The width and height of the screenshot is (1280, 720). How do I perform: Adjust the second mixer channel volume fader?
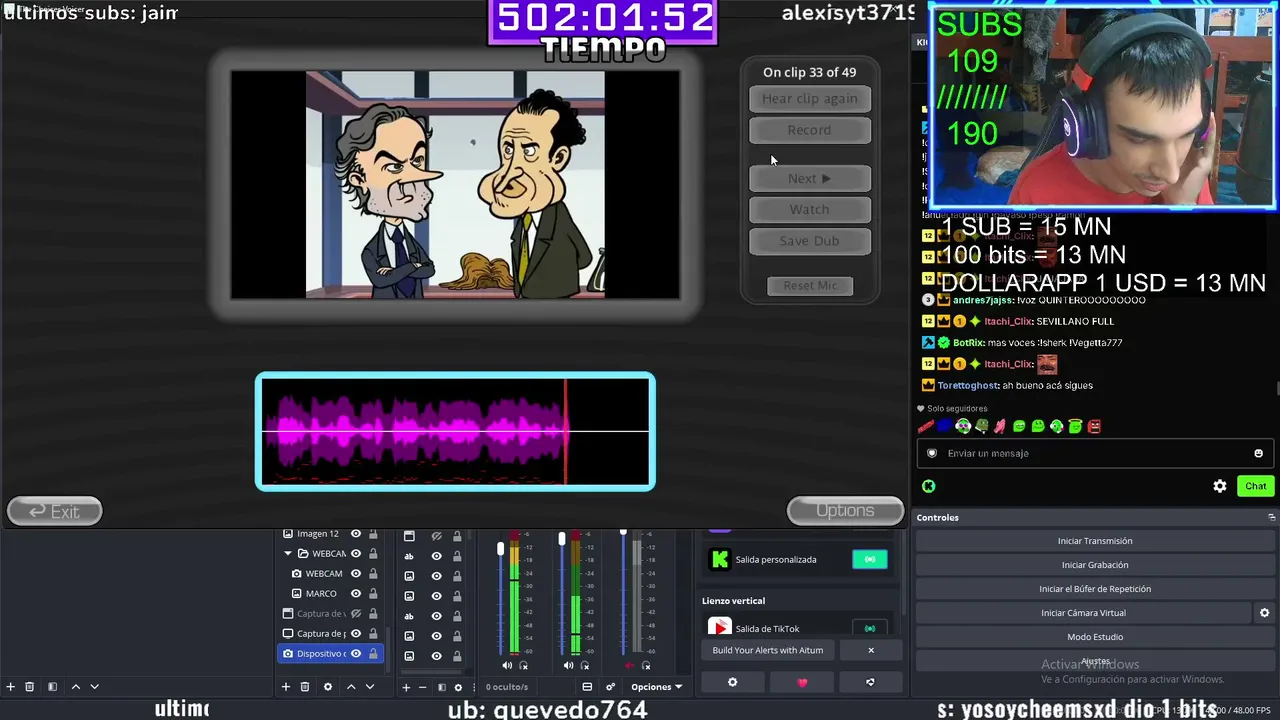562,539
